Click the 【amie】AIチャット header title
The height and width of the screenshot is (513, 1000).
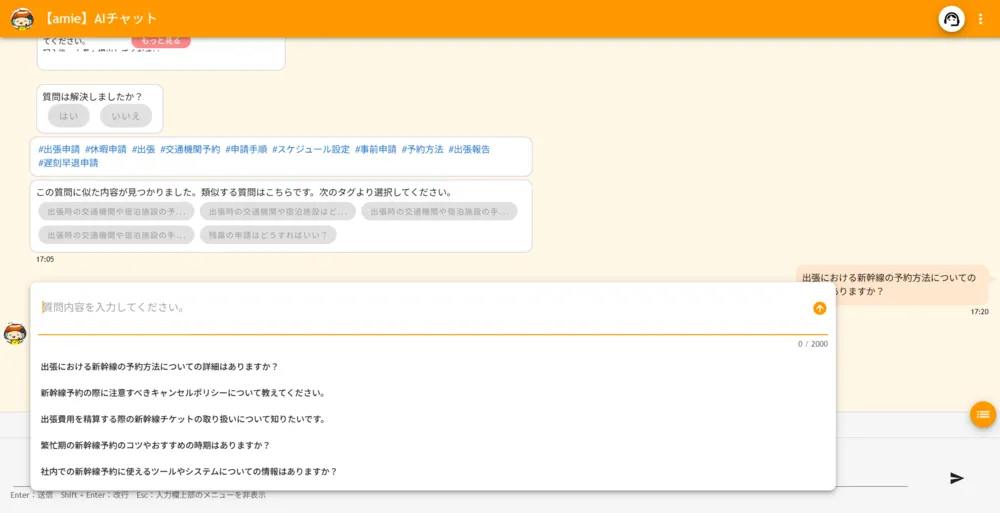pos(99,19)
